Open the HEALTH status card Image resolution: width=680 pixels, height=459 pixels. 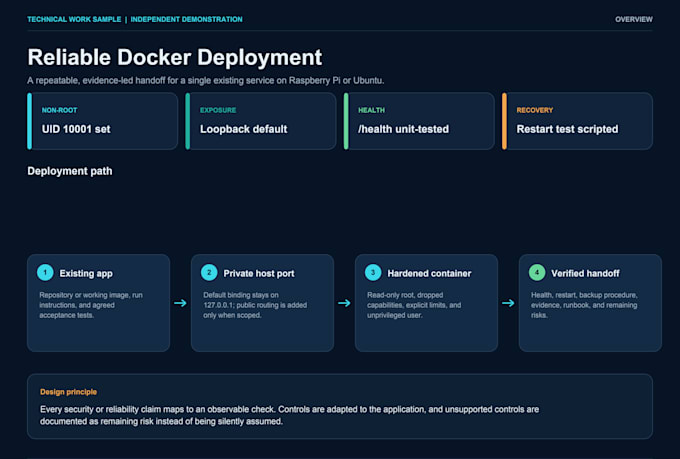(x=419, y=121)
